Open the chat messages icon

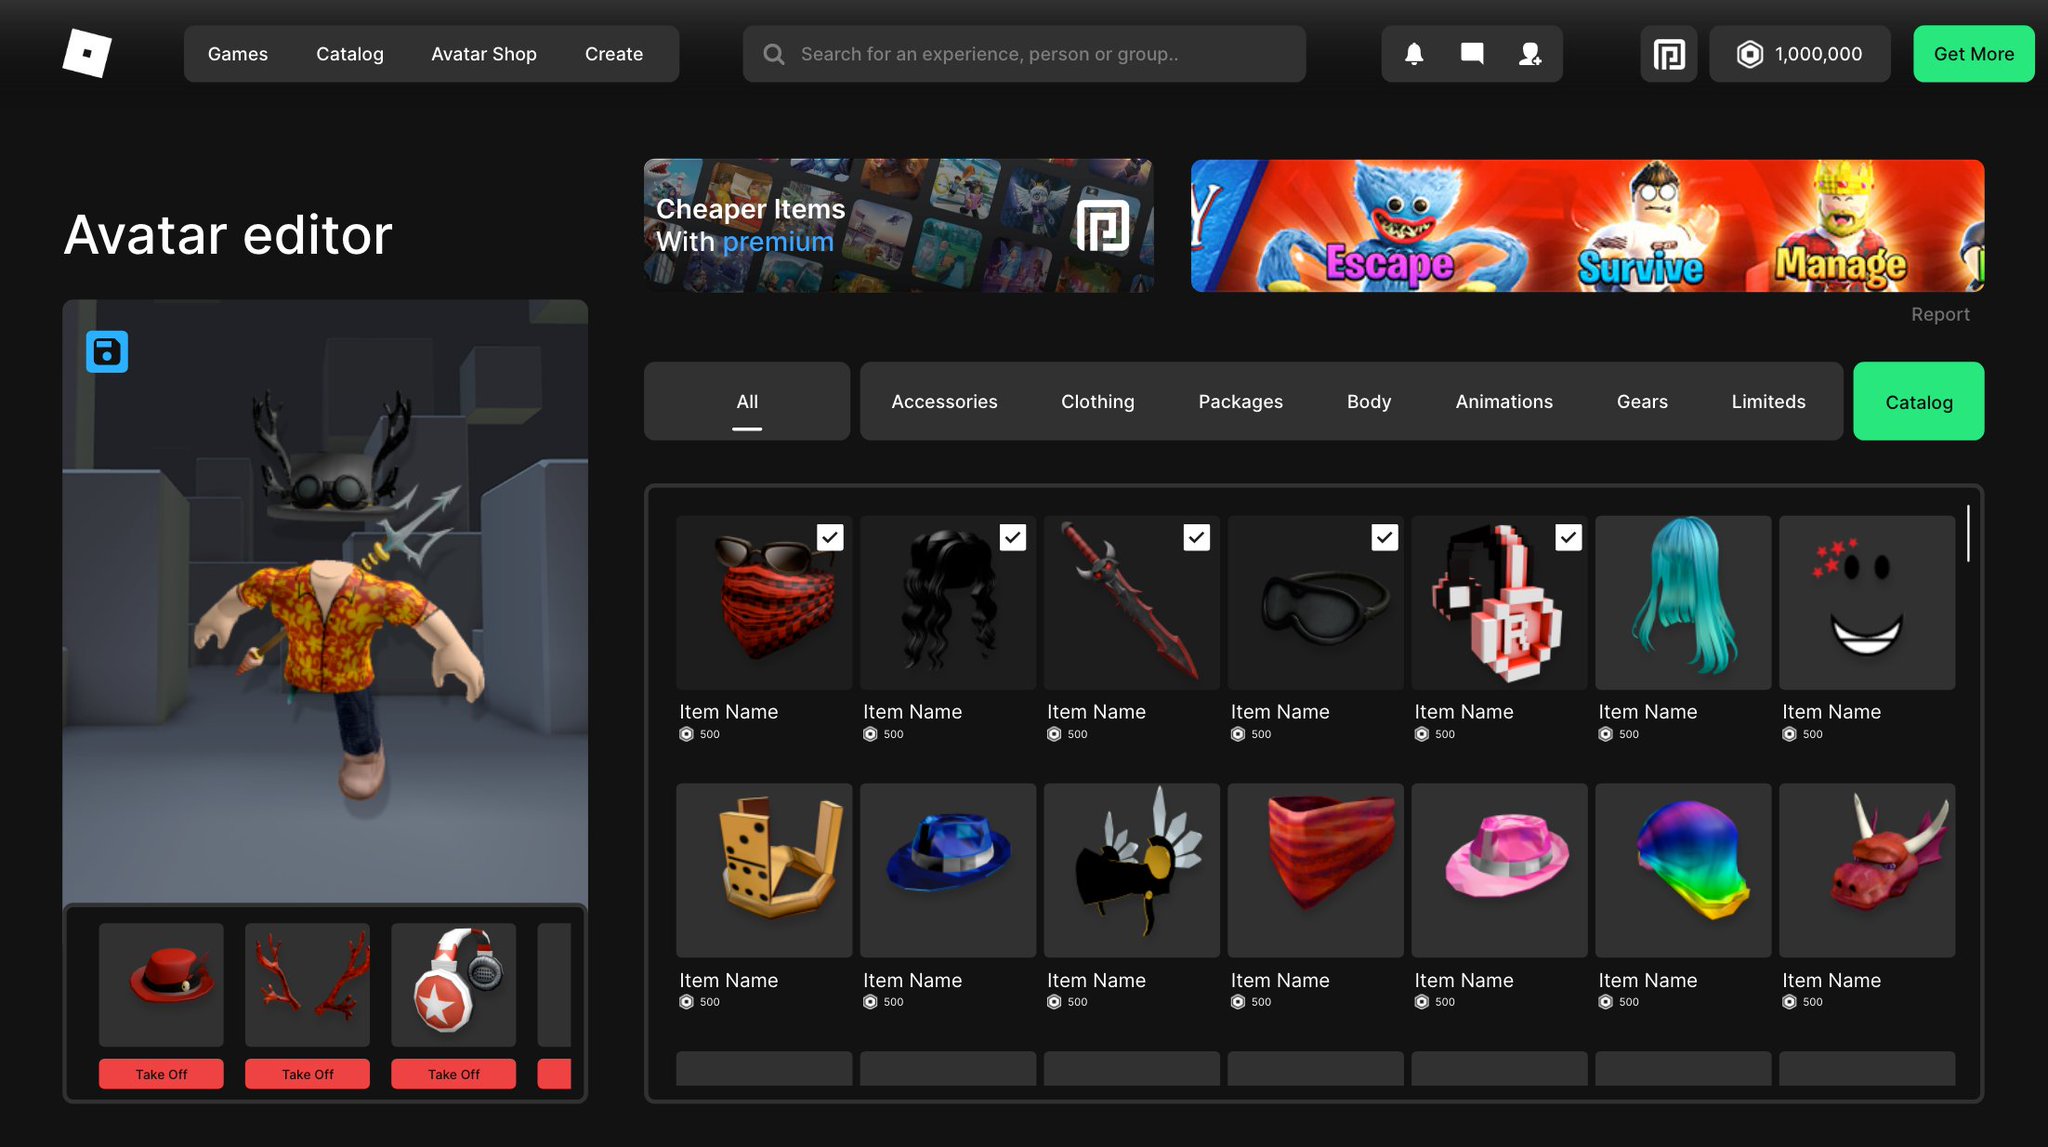[1472, 54]
